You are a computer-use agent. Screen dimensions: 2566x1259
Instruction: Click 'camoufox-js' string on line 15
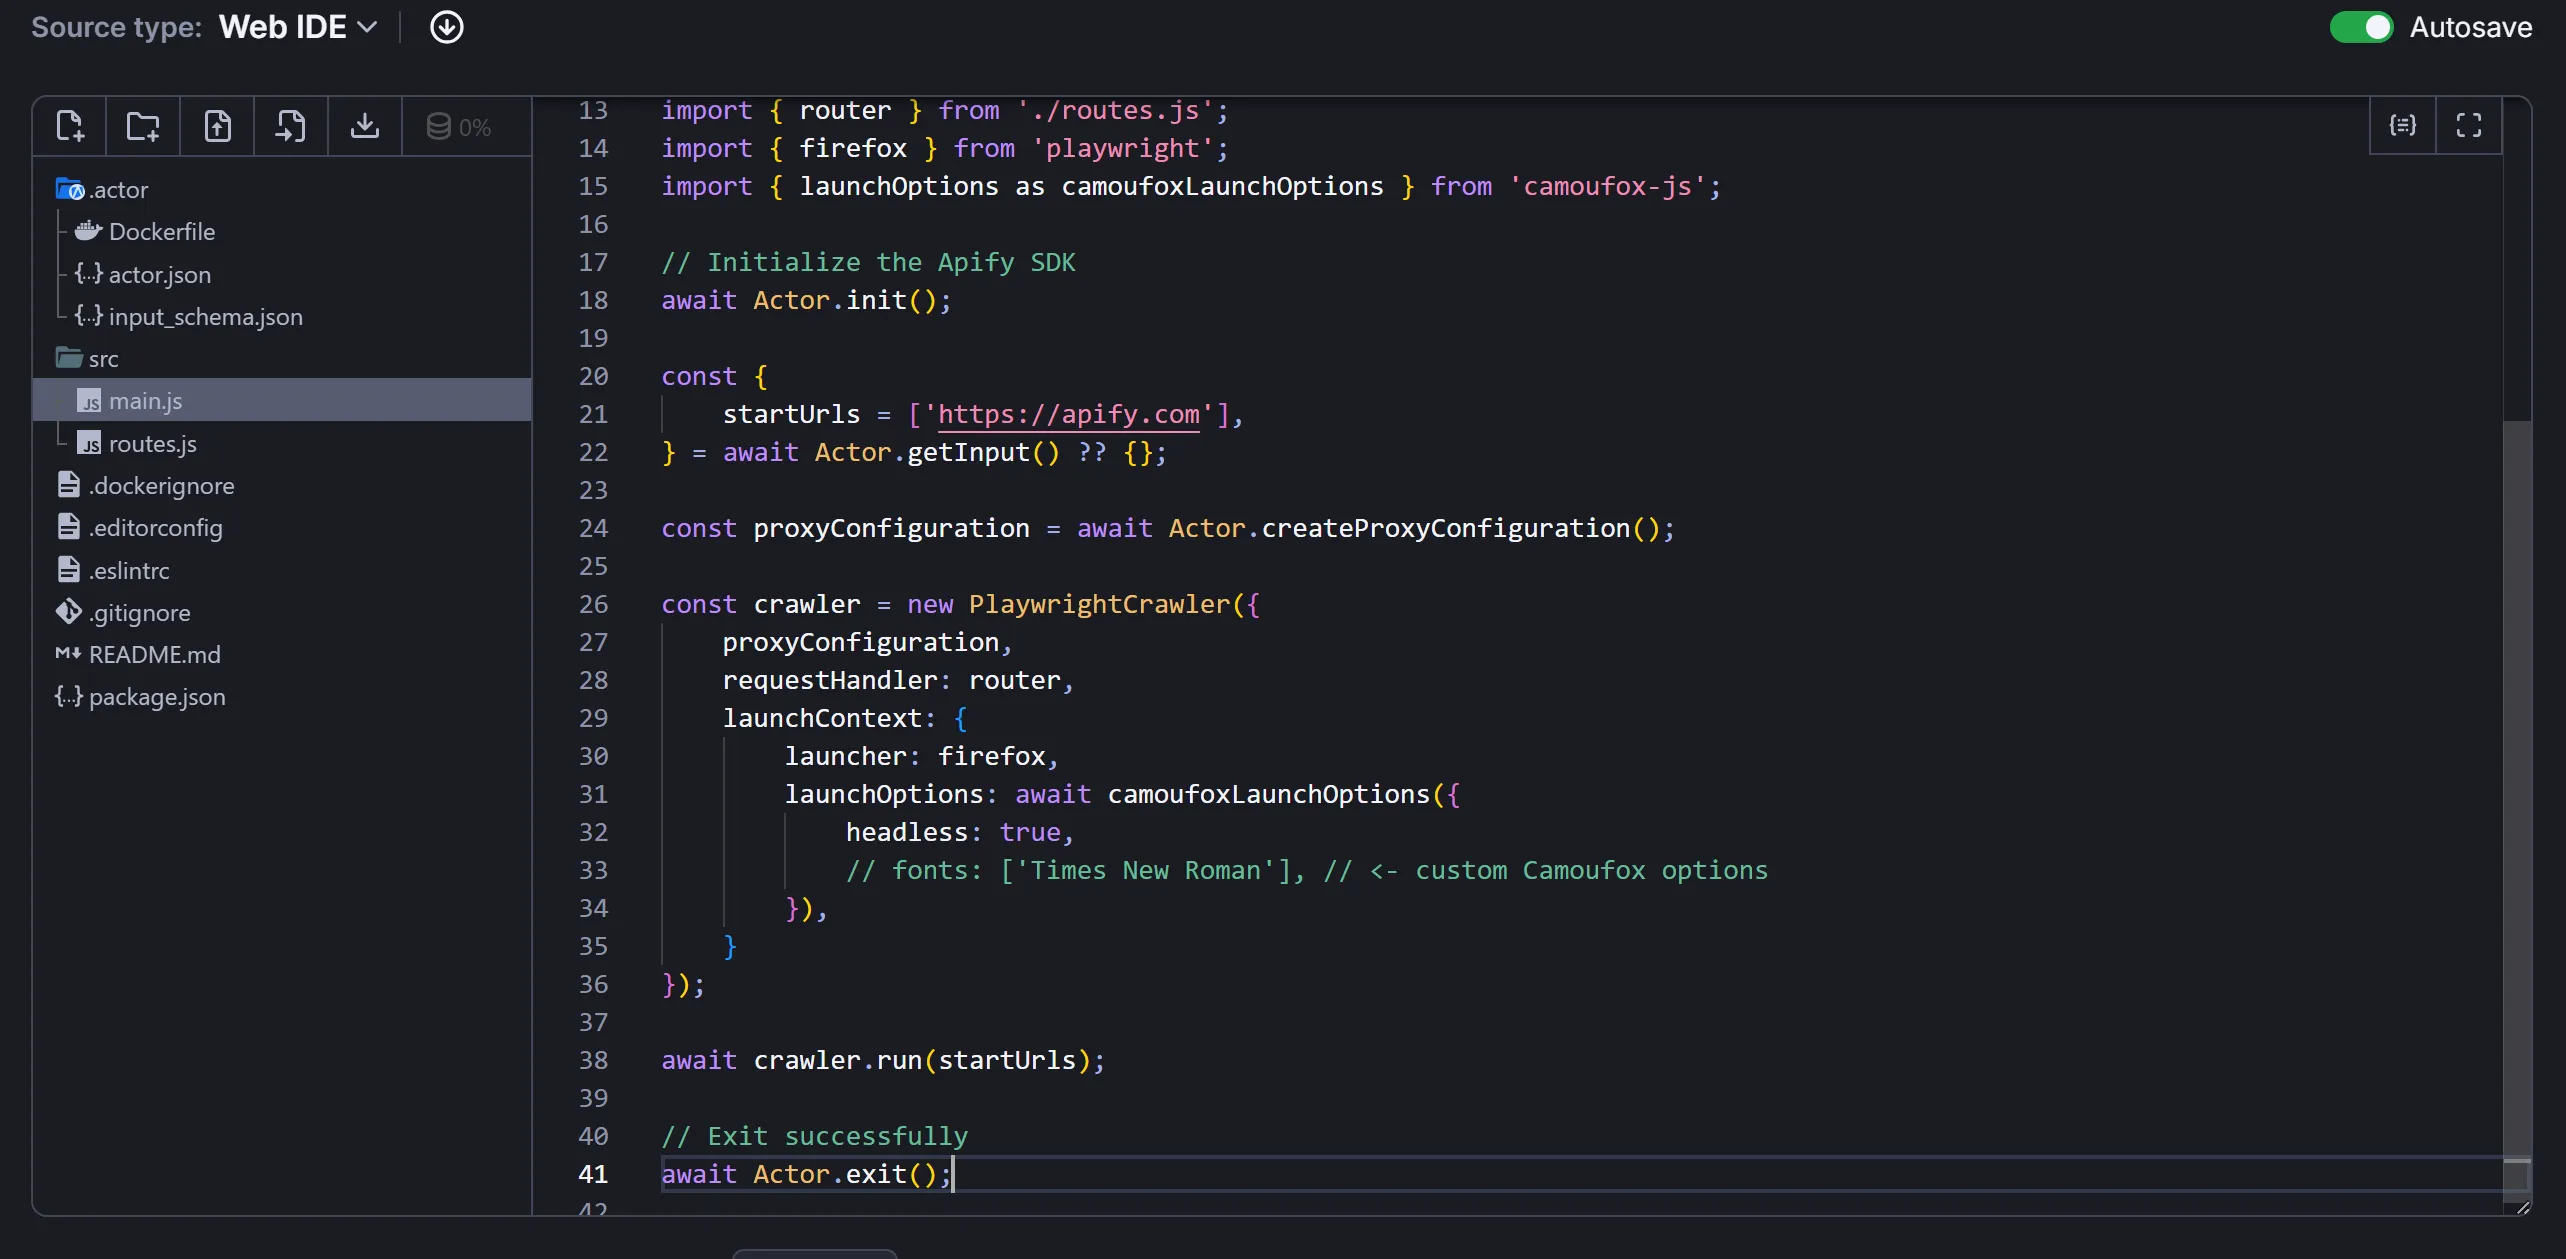click(1608, 186)
